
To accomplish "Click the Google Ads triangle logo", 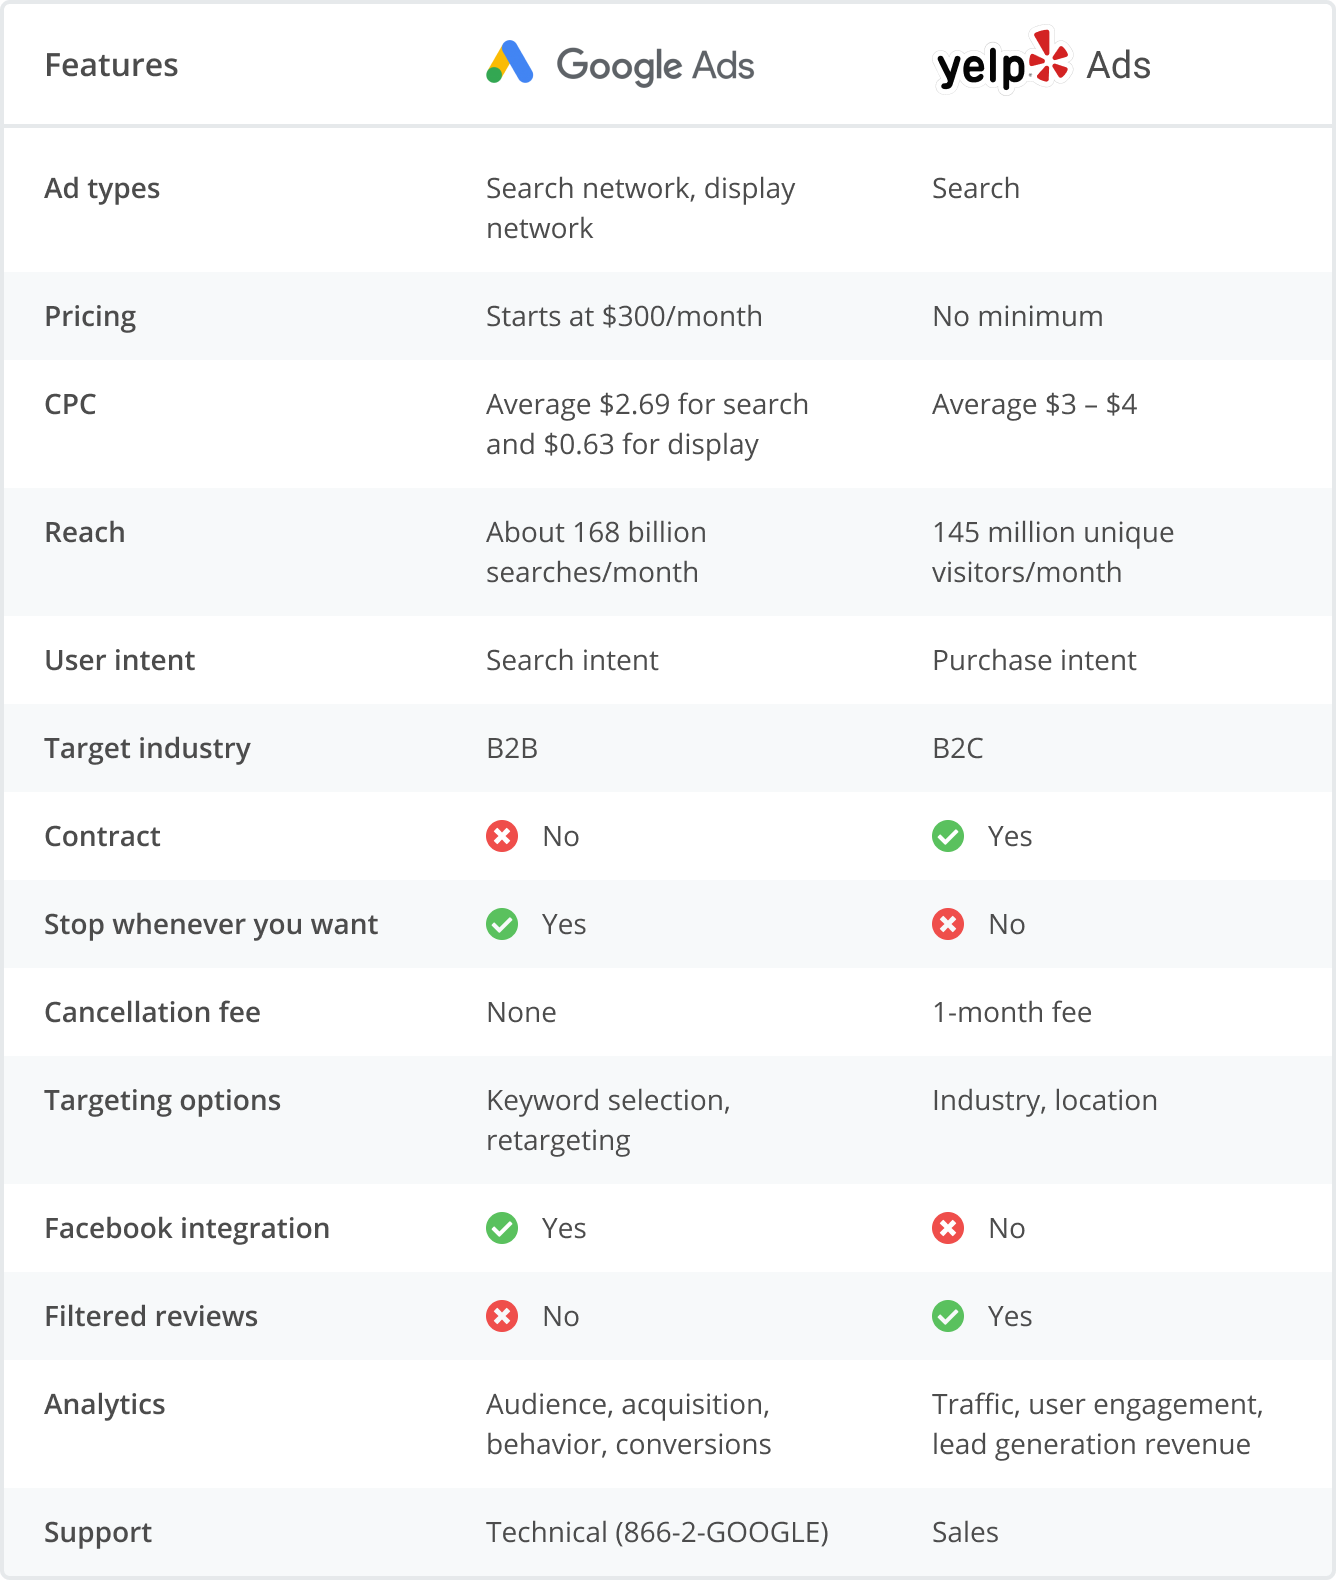I will (509, 63).
